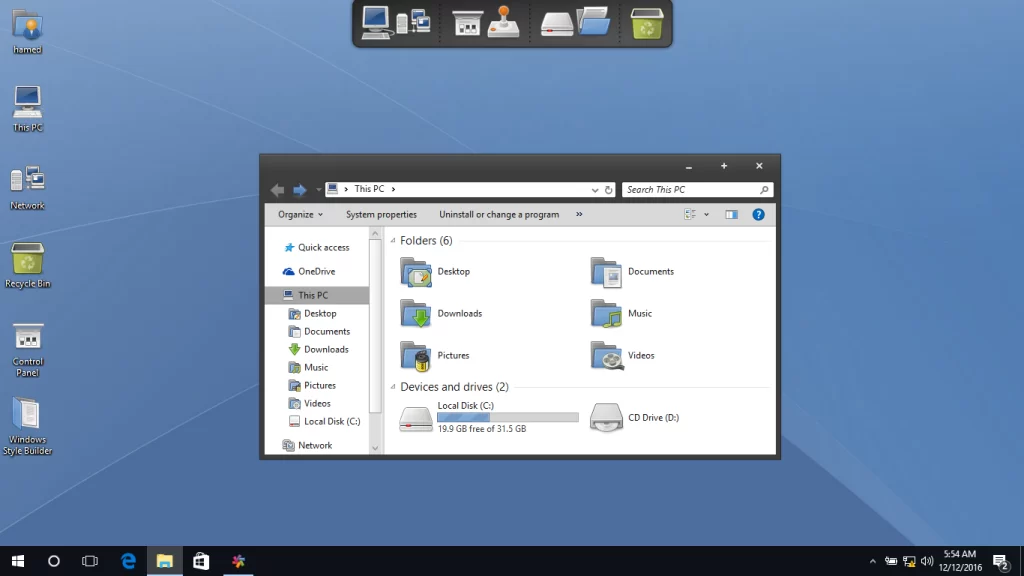Viewport: 1024px width, 576px height.
Task: Click the blue forward arrow in Explorer
Action: coord(299,190)
